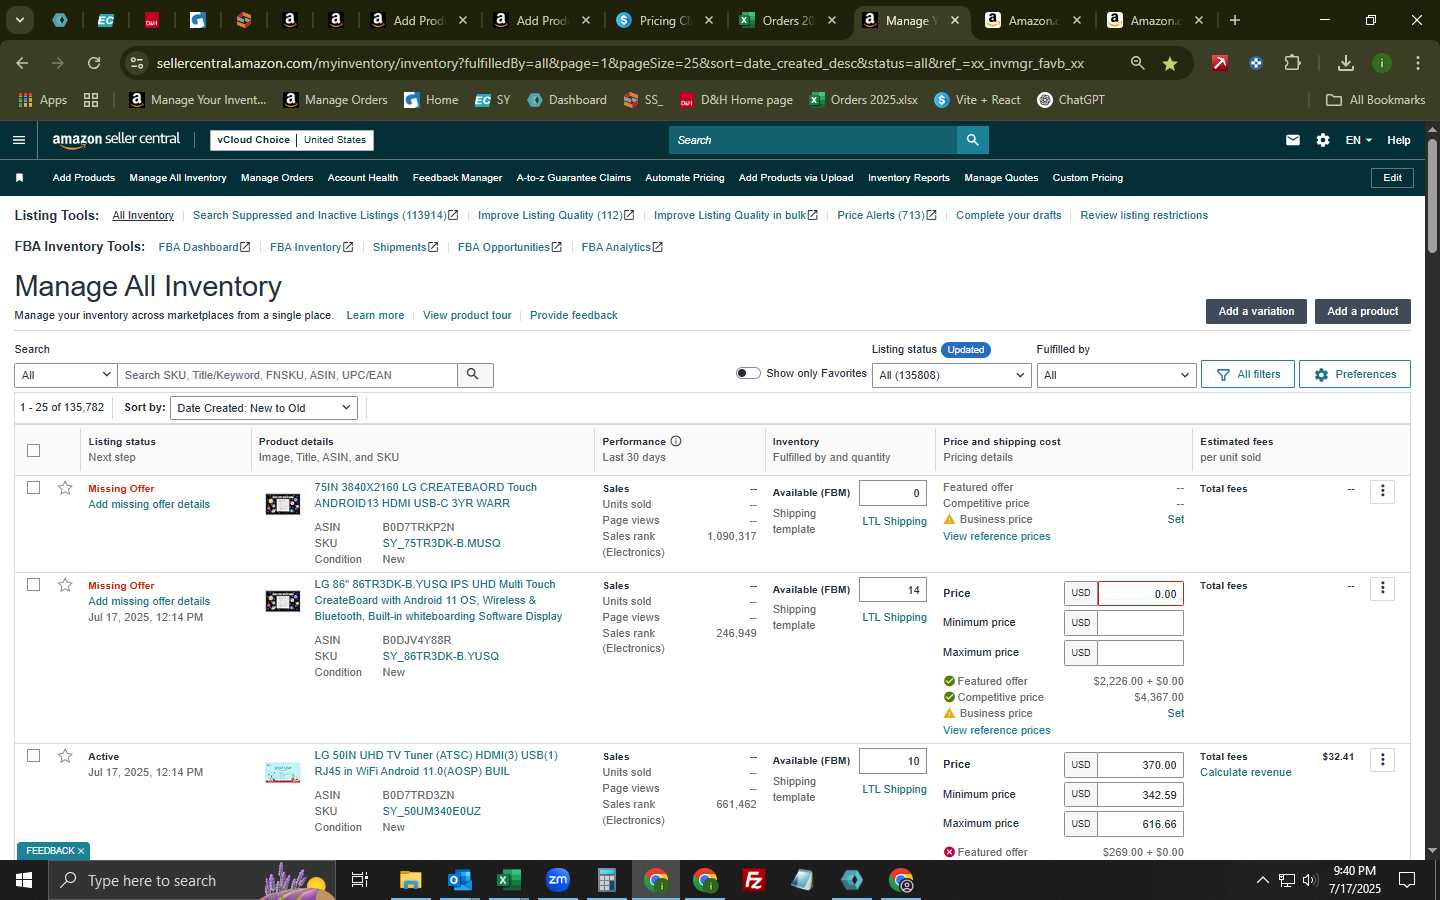The image size is (1440, 900).
Task: Bookmark this page with the star icon
Action: [x=1169, y=63]
